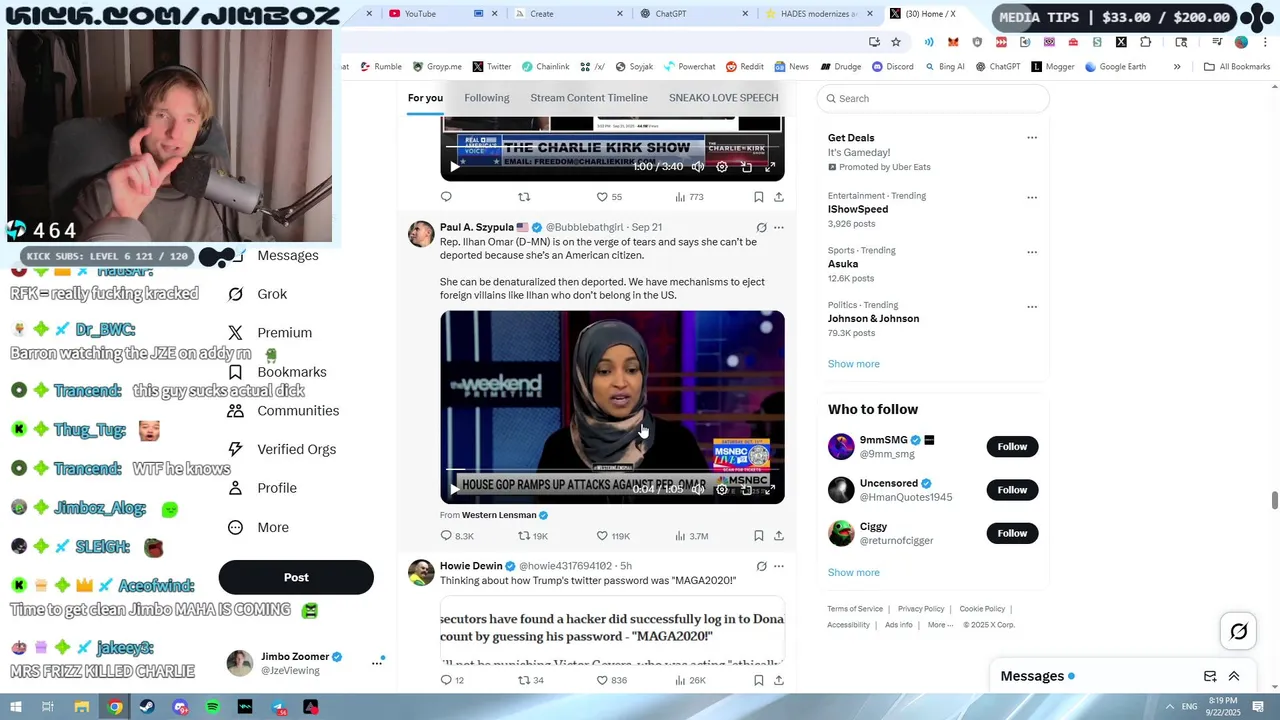
Task: Click the X Search field
Action: coord(933,98)
